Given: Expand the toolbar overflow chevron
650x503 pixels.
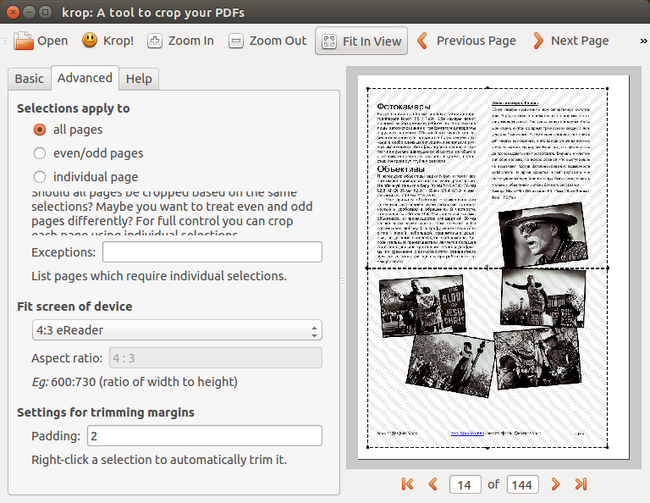Looking at the screenshot, I should tap(643, 41).
